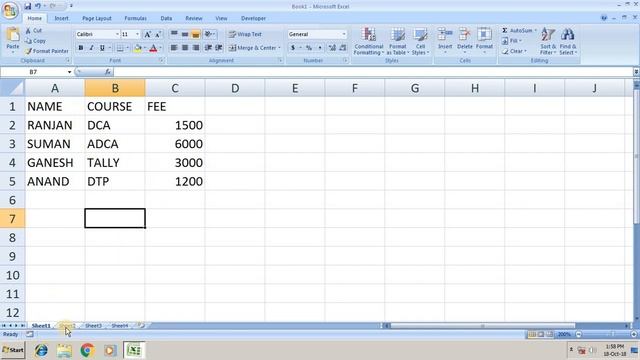Viewport: 640px width, 360px height.
Task: Click the Decrease Decimal icon
Action: 343,48
